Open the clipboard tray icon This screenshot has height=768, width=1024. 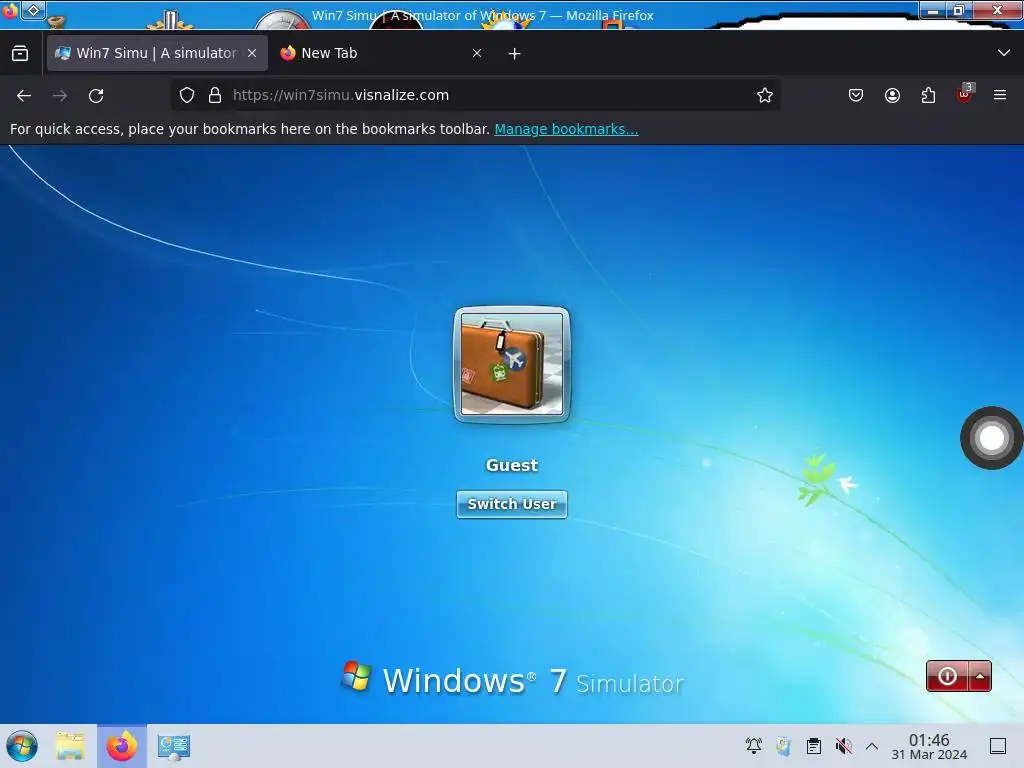click(814, 746)
